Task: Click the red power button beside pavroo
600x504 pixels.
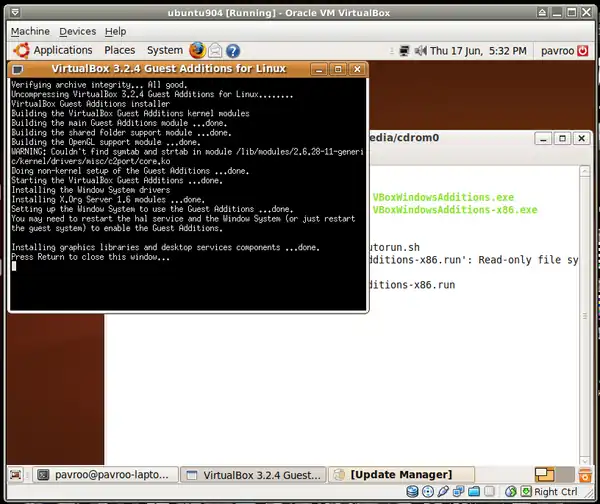Action: pos(584,50)
